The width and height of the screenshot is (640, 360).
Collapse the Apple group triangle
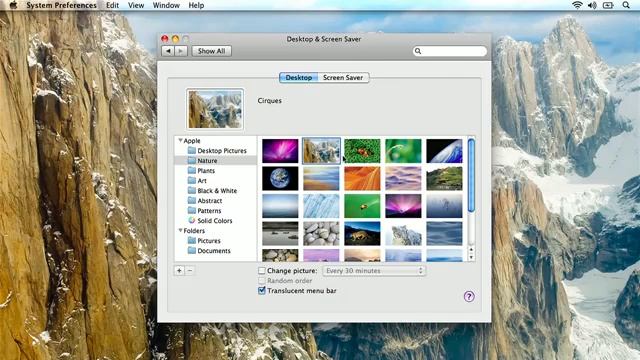point(180,140)
